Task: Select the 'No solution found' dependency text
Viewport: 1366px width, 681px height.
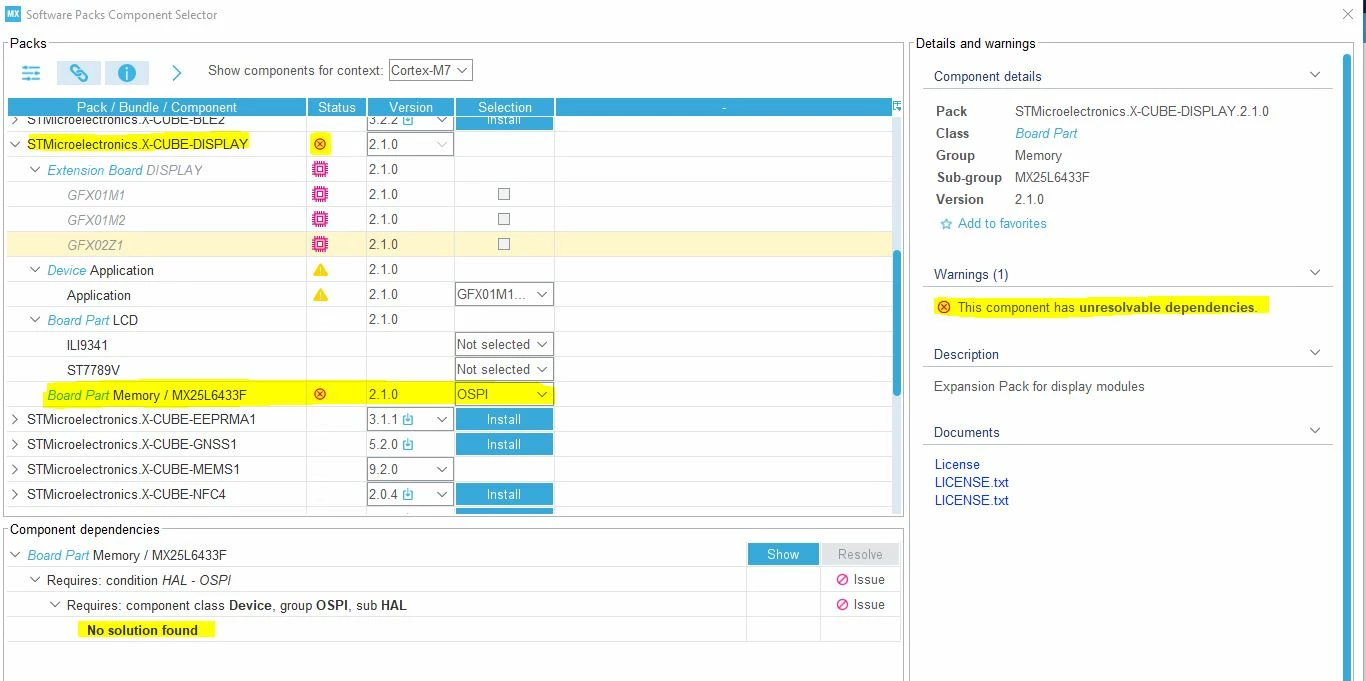Action: coord(142,630)
